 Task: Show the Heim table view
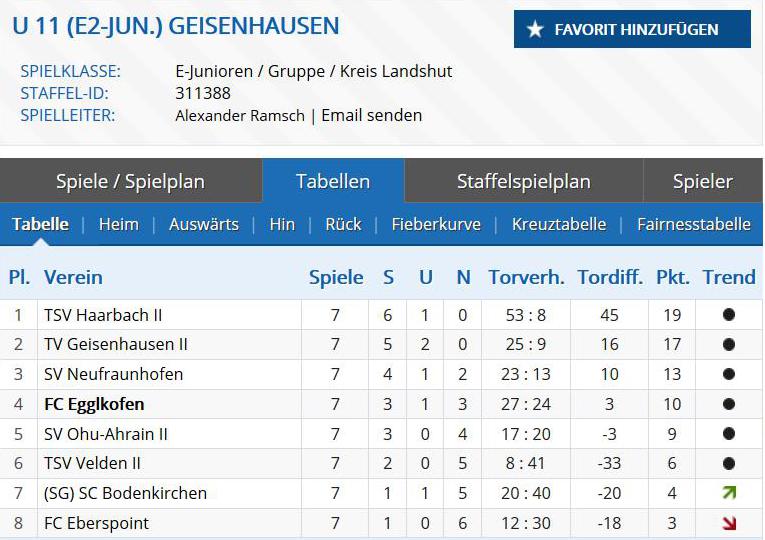(x=118, y=224)
